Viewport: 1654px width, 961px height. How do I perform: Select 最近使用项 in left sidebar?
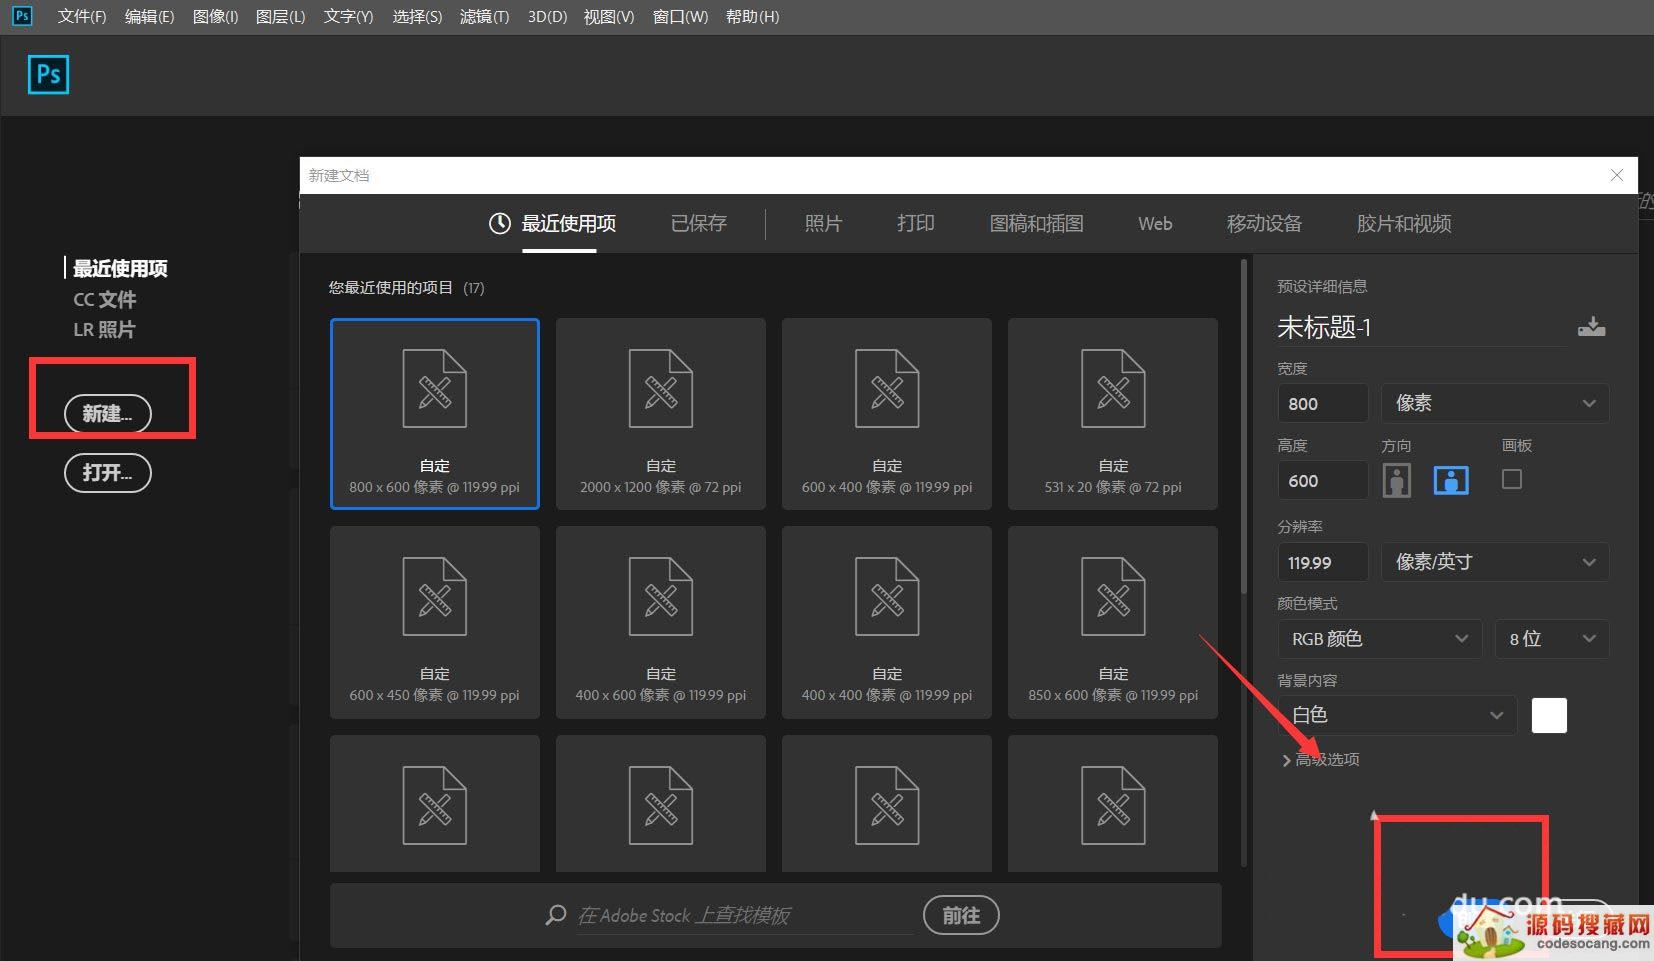[x=120, y=268]
